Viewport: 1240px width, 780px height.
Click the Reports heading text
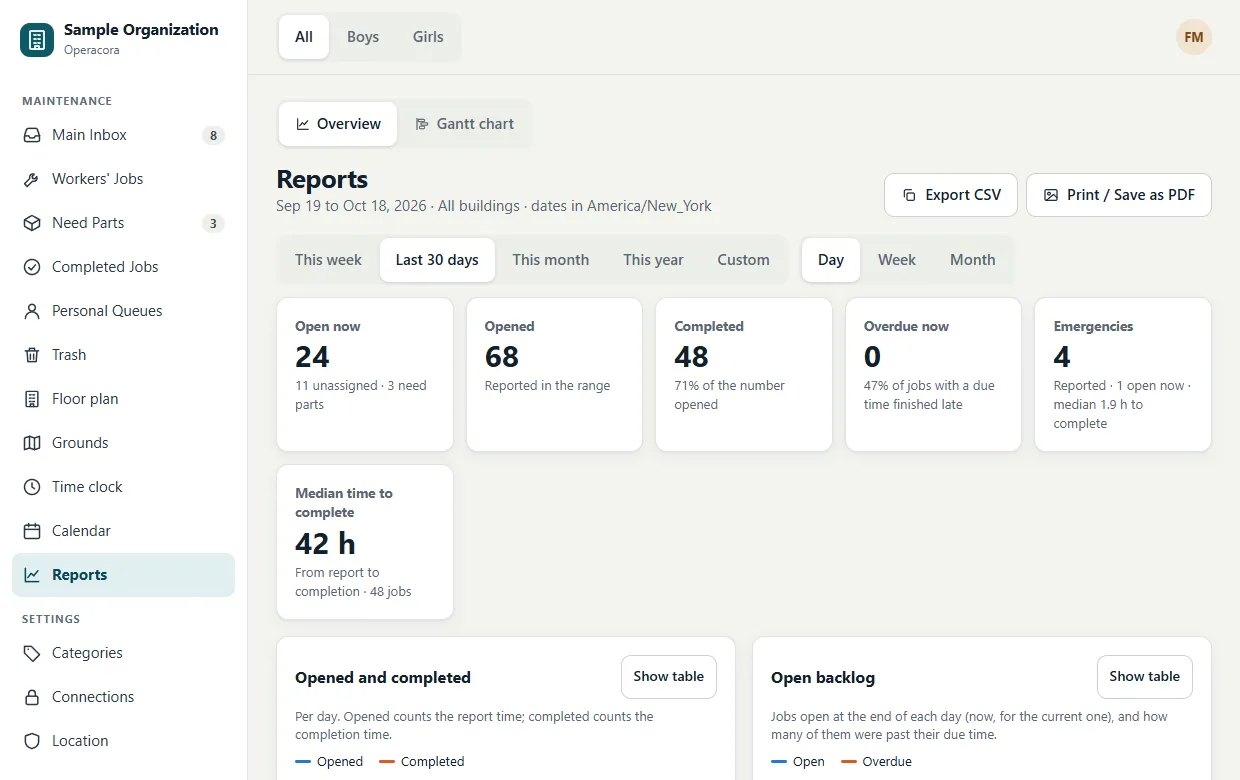[322, 179]
